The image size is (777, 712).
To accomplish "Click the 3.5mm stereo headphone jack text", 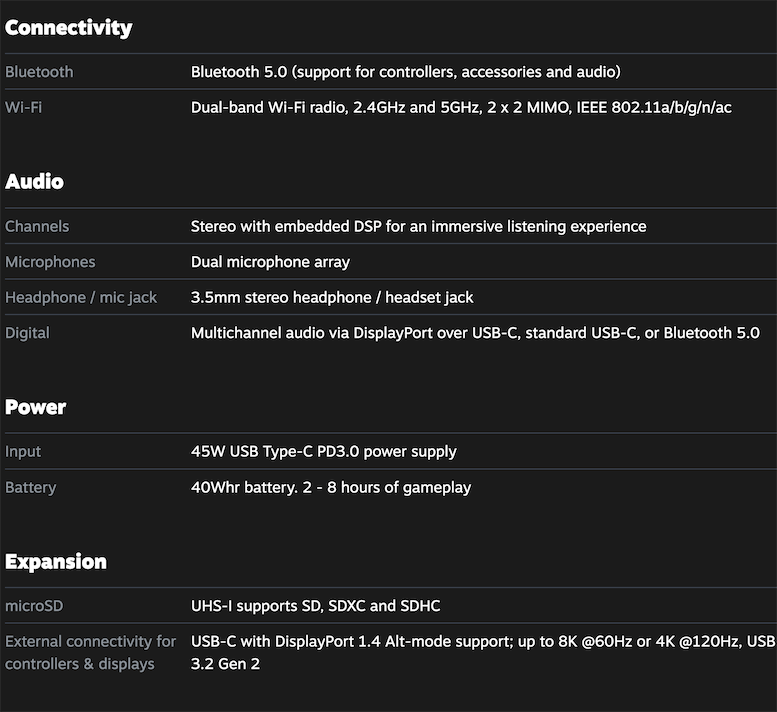I will coord(332,297).
